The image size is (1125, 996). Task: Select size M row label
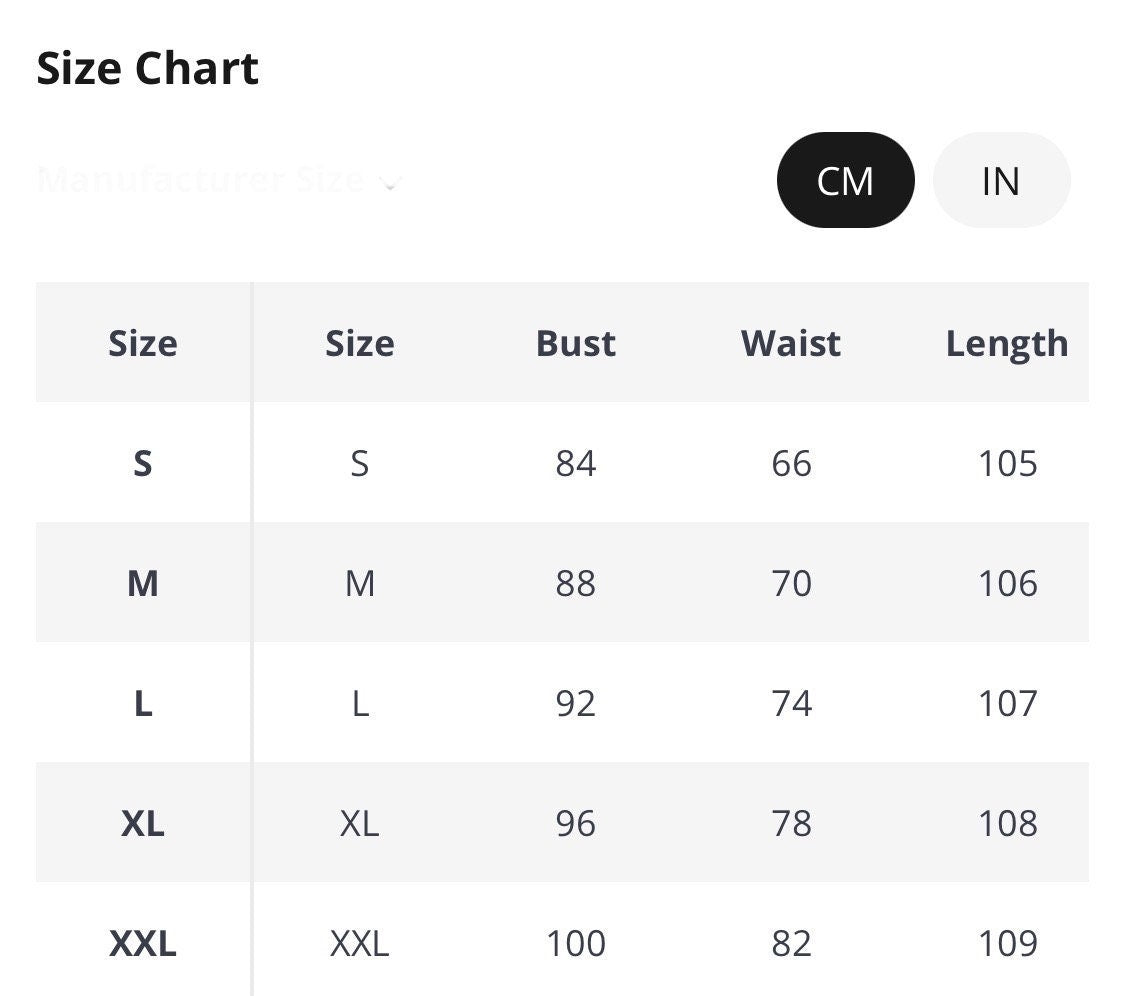[143, 583]
